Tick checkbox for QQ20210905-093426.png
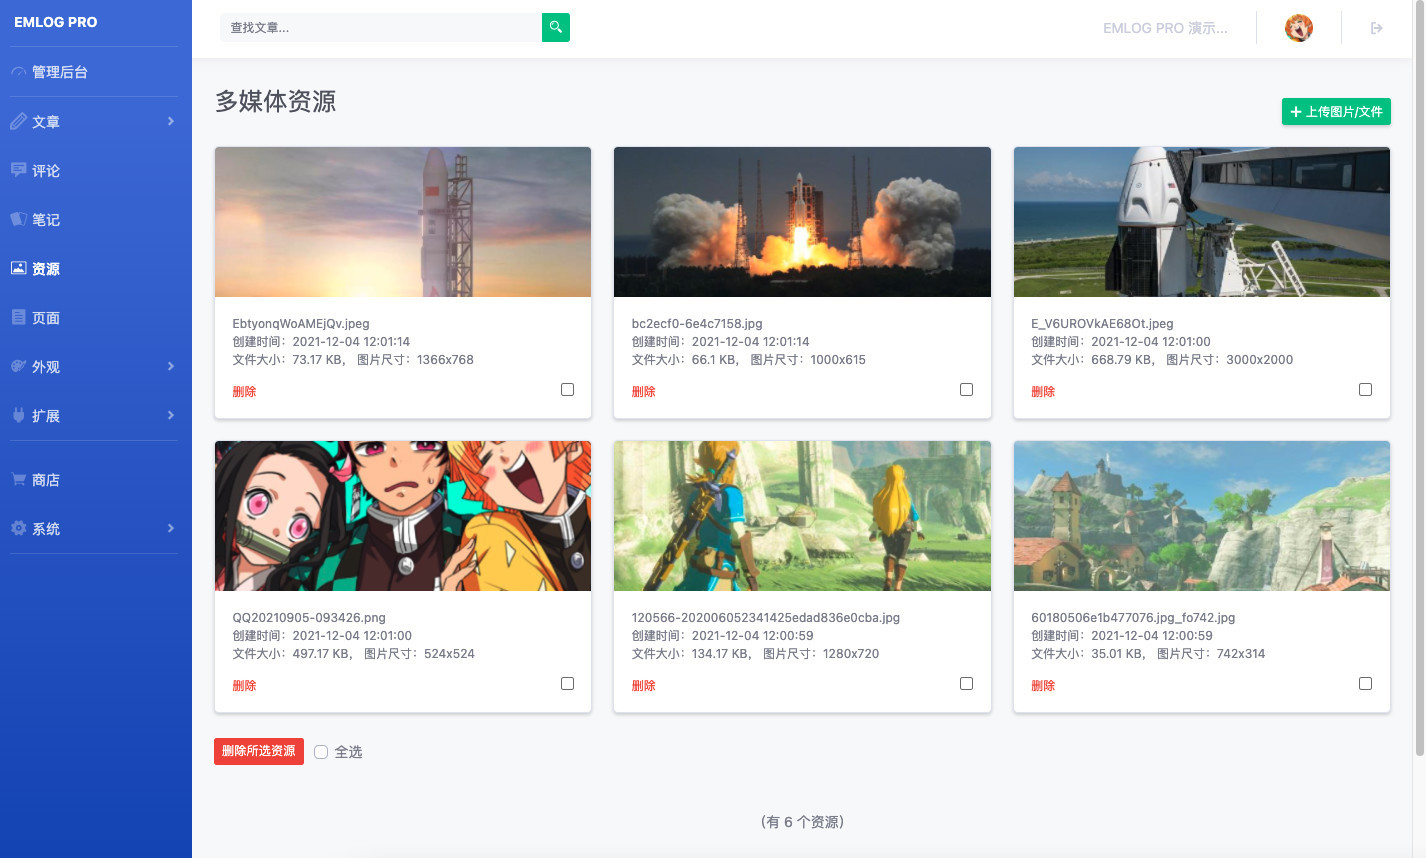This screenshot has width=1426, height=858. (x=567, y=683)
